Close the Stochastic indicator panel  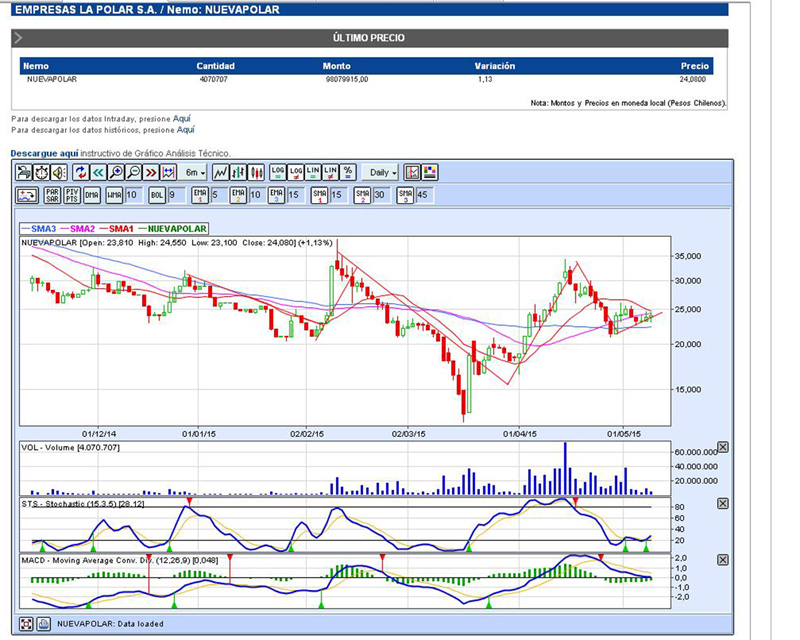[723, 504]
